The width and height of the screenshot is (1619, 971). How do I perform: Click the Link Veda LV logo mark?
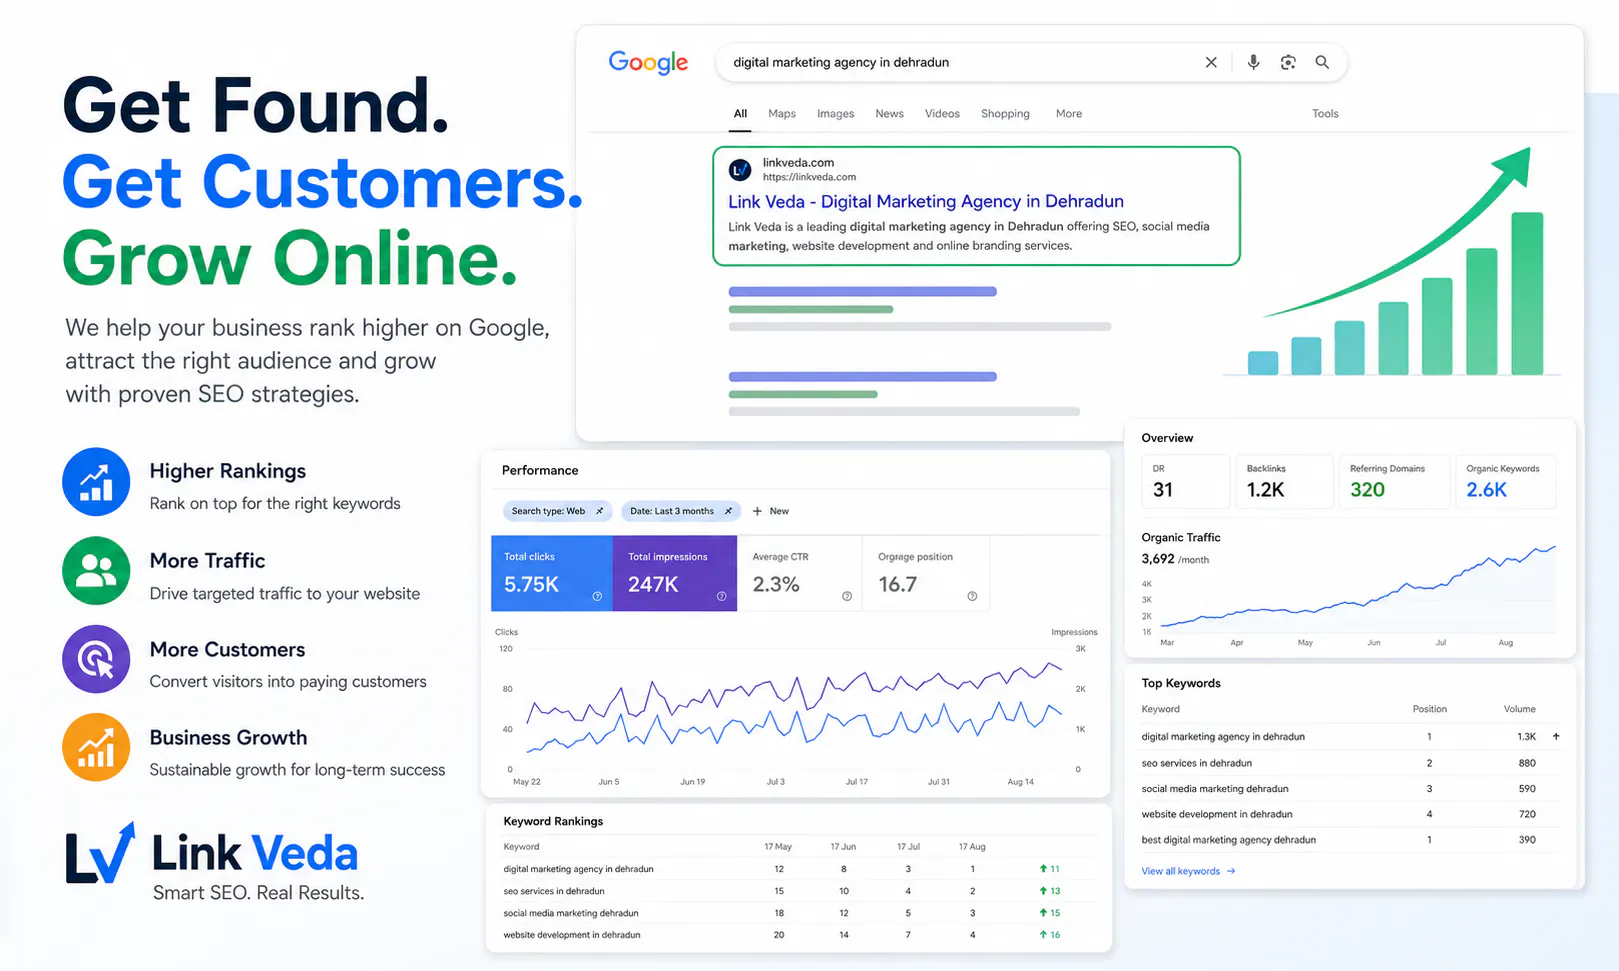click(100, 854)
